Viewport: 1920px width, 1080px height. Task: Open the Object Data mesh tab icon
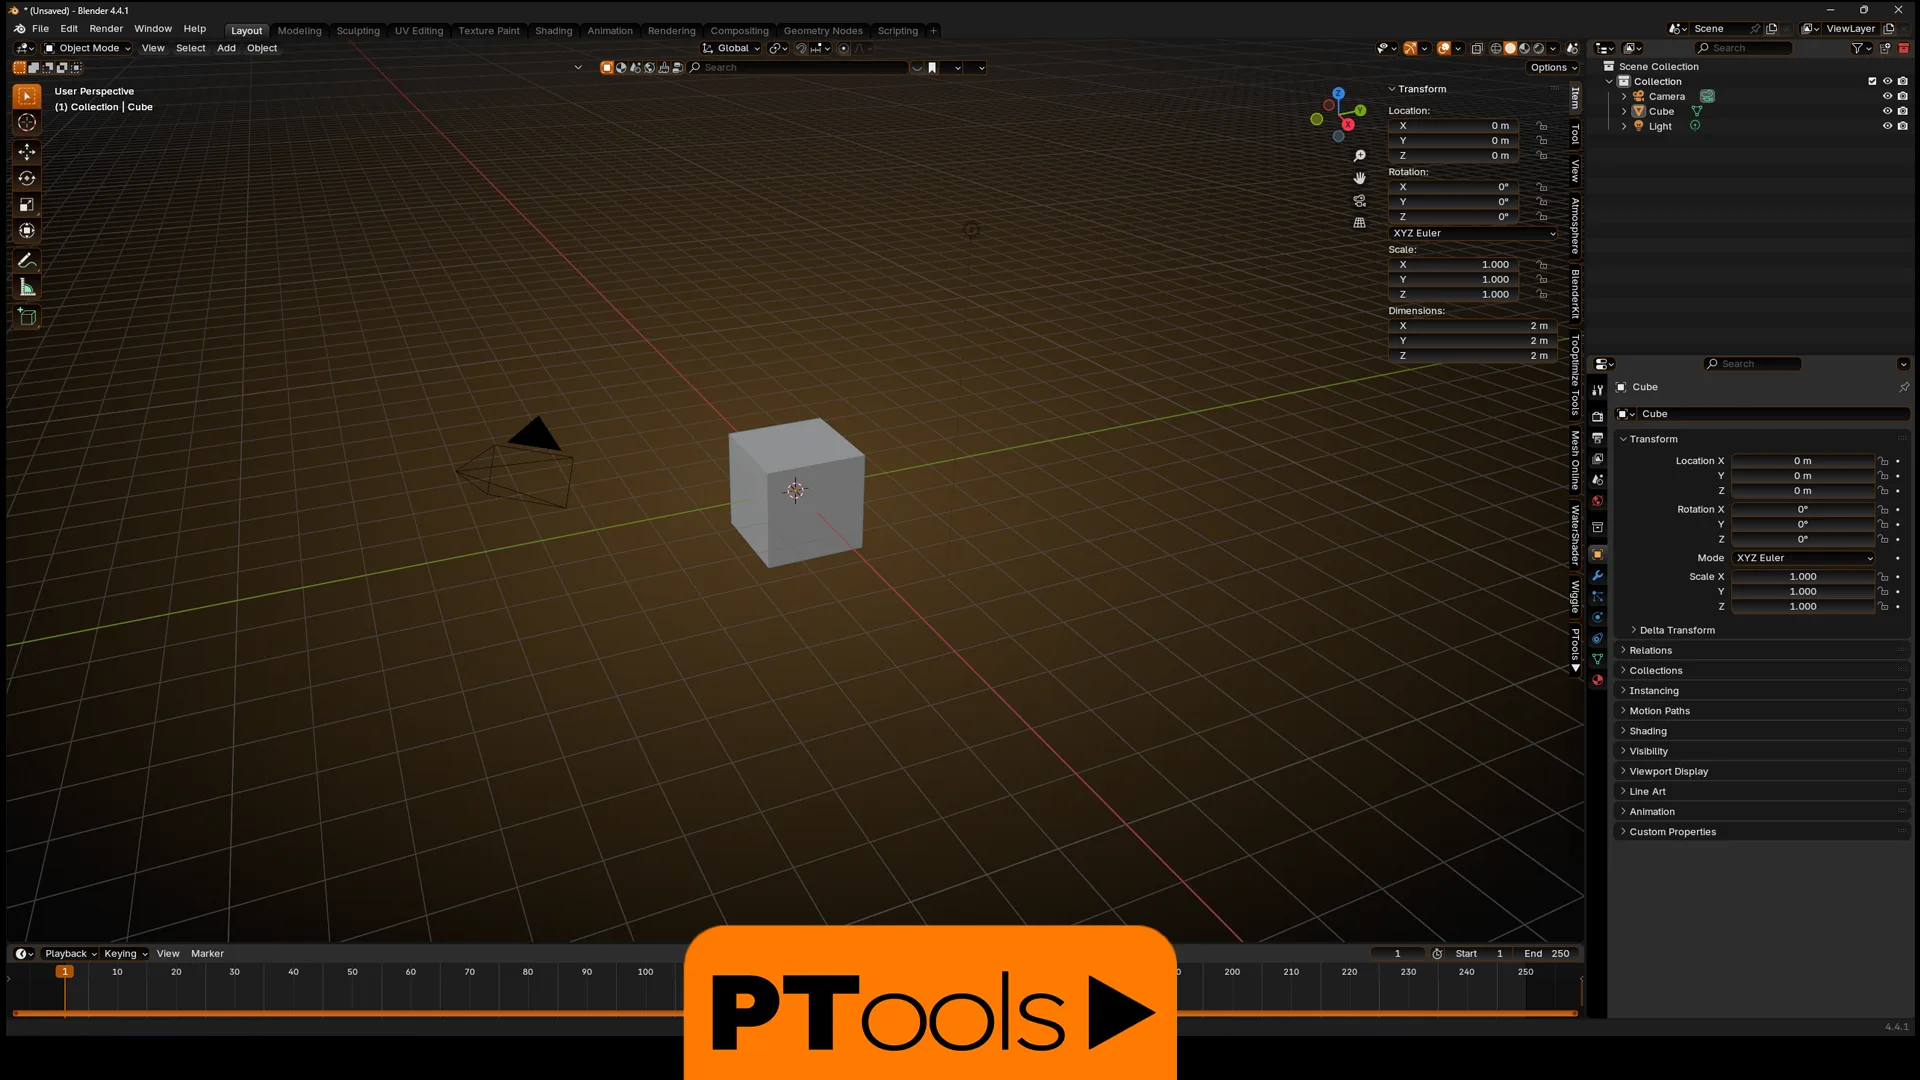(1597, 660)
